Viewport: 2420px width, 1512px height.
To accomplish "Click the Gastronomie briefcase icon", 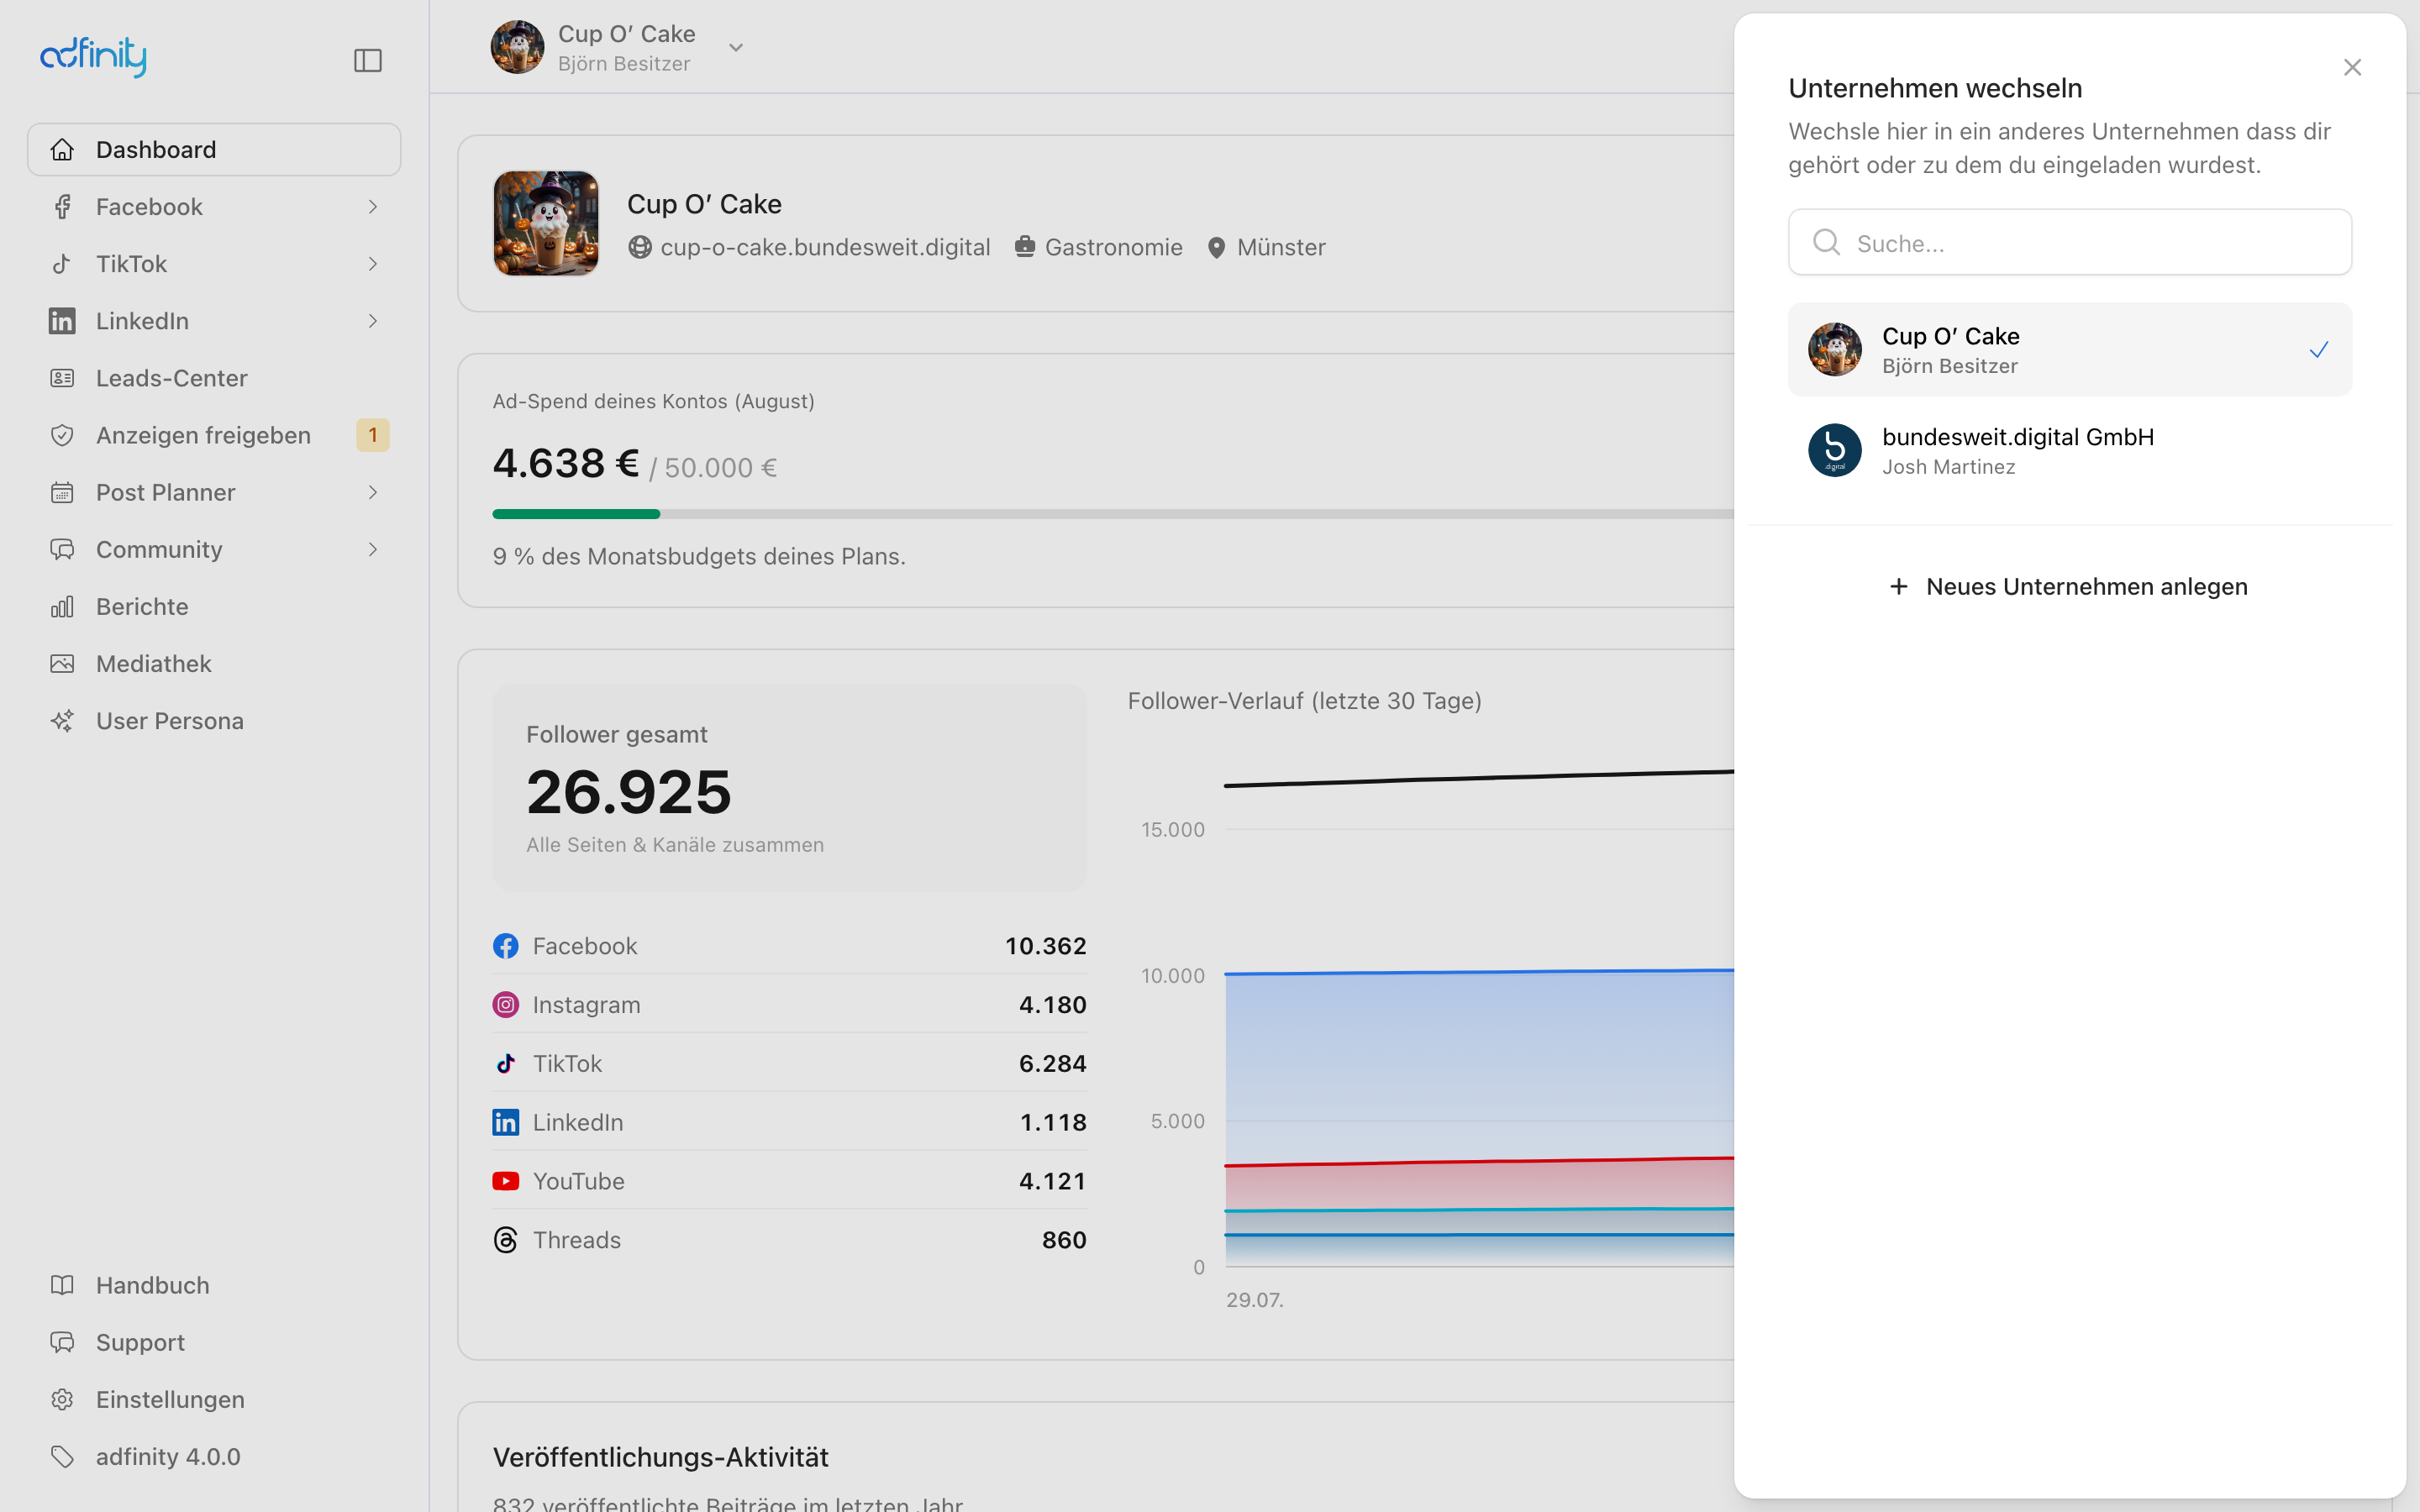I will [x=1025, y=247].
